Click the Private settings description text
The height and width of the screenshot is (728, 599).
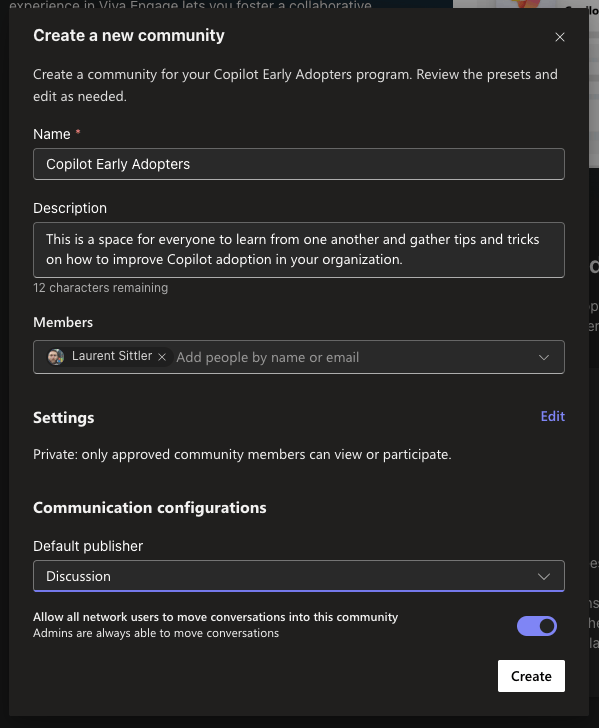(x=242, y=454)
